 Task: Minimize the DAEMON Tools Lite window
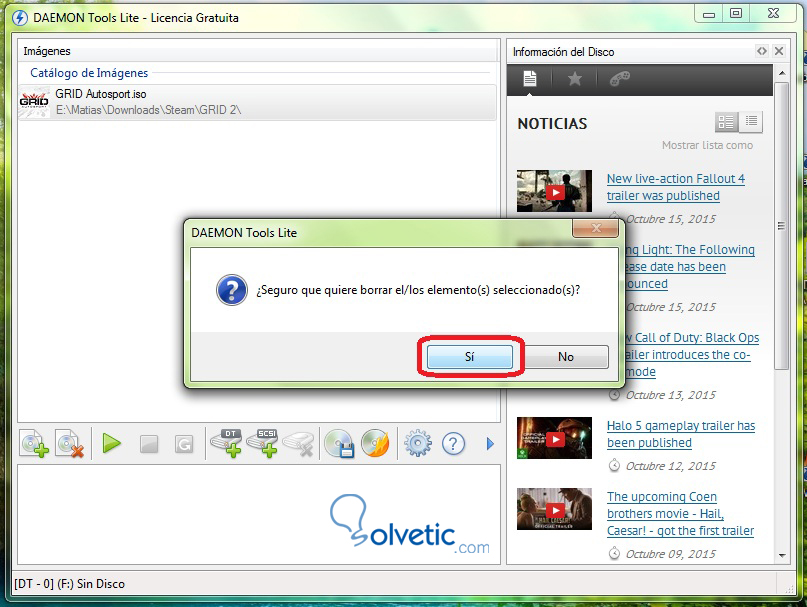coord(709,14)
